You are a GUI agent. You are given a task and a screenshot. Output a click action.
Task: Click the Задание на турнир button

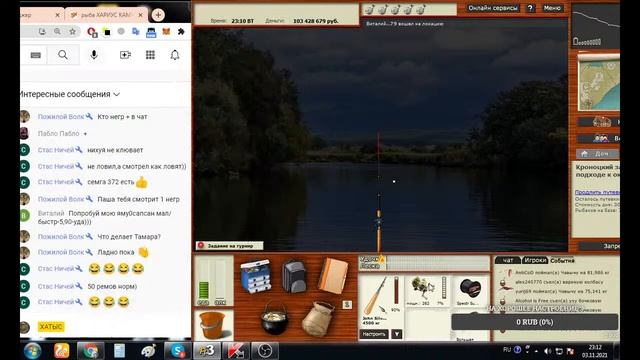pos(230,246)
